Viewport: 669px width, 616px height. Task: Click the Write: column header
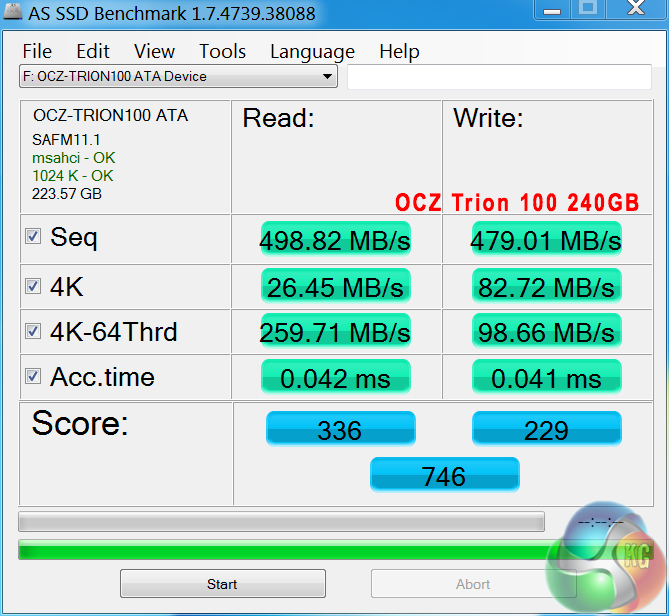click(488, 118)
